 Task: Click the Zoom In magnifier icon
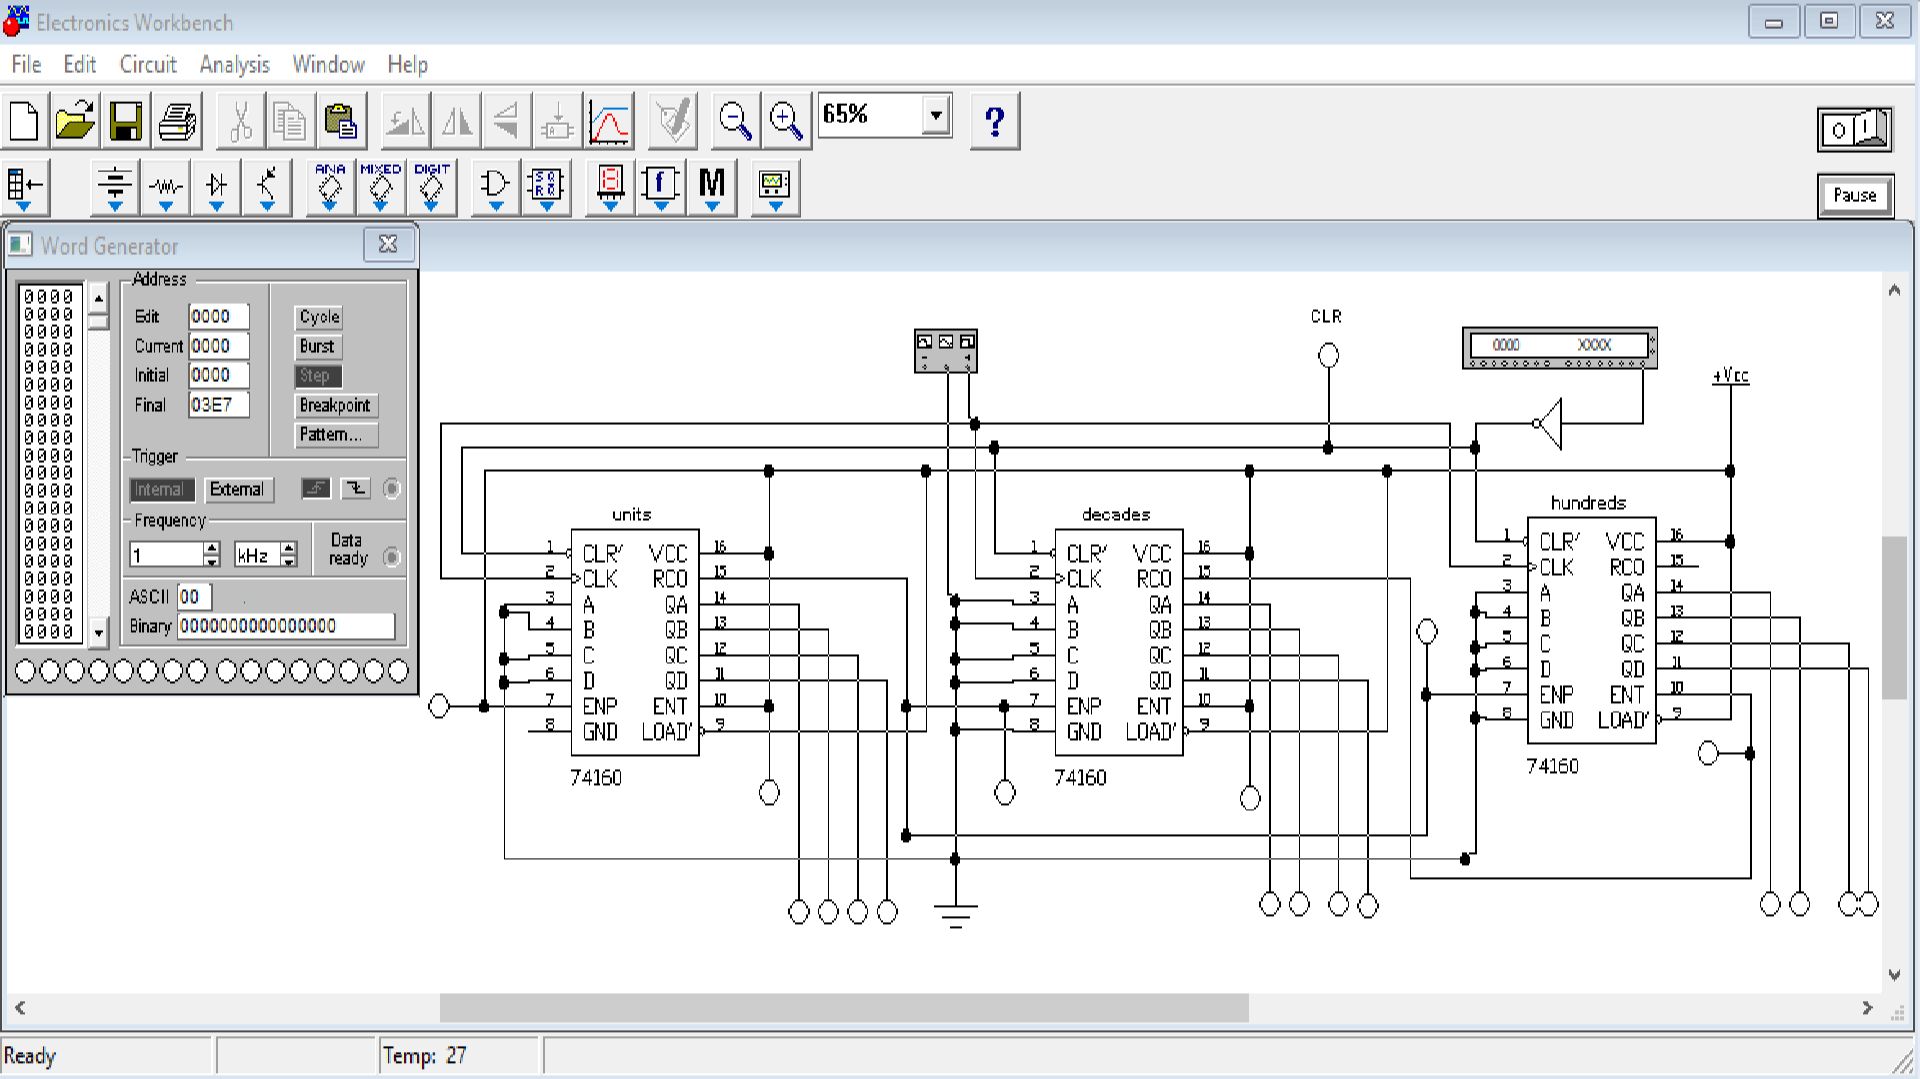pyautogui.click(x=786, y=122)
